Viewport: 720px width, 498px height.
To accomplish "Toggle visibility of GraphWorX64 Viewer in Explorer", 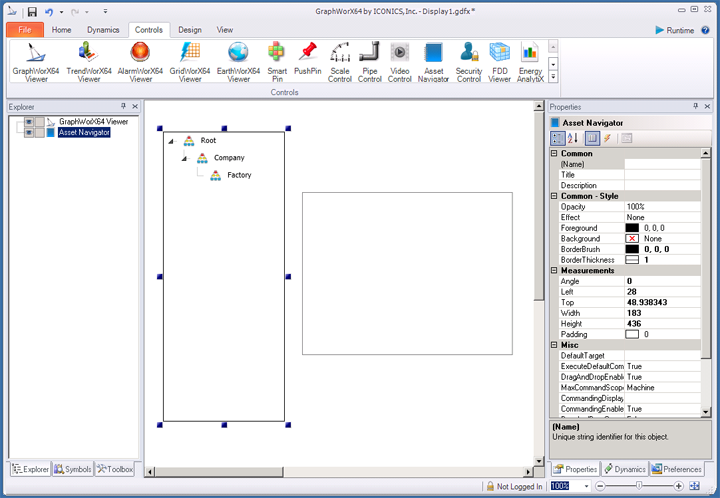I will click(x=30, y=121).
